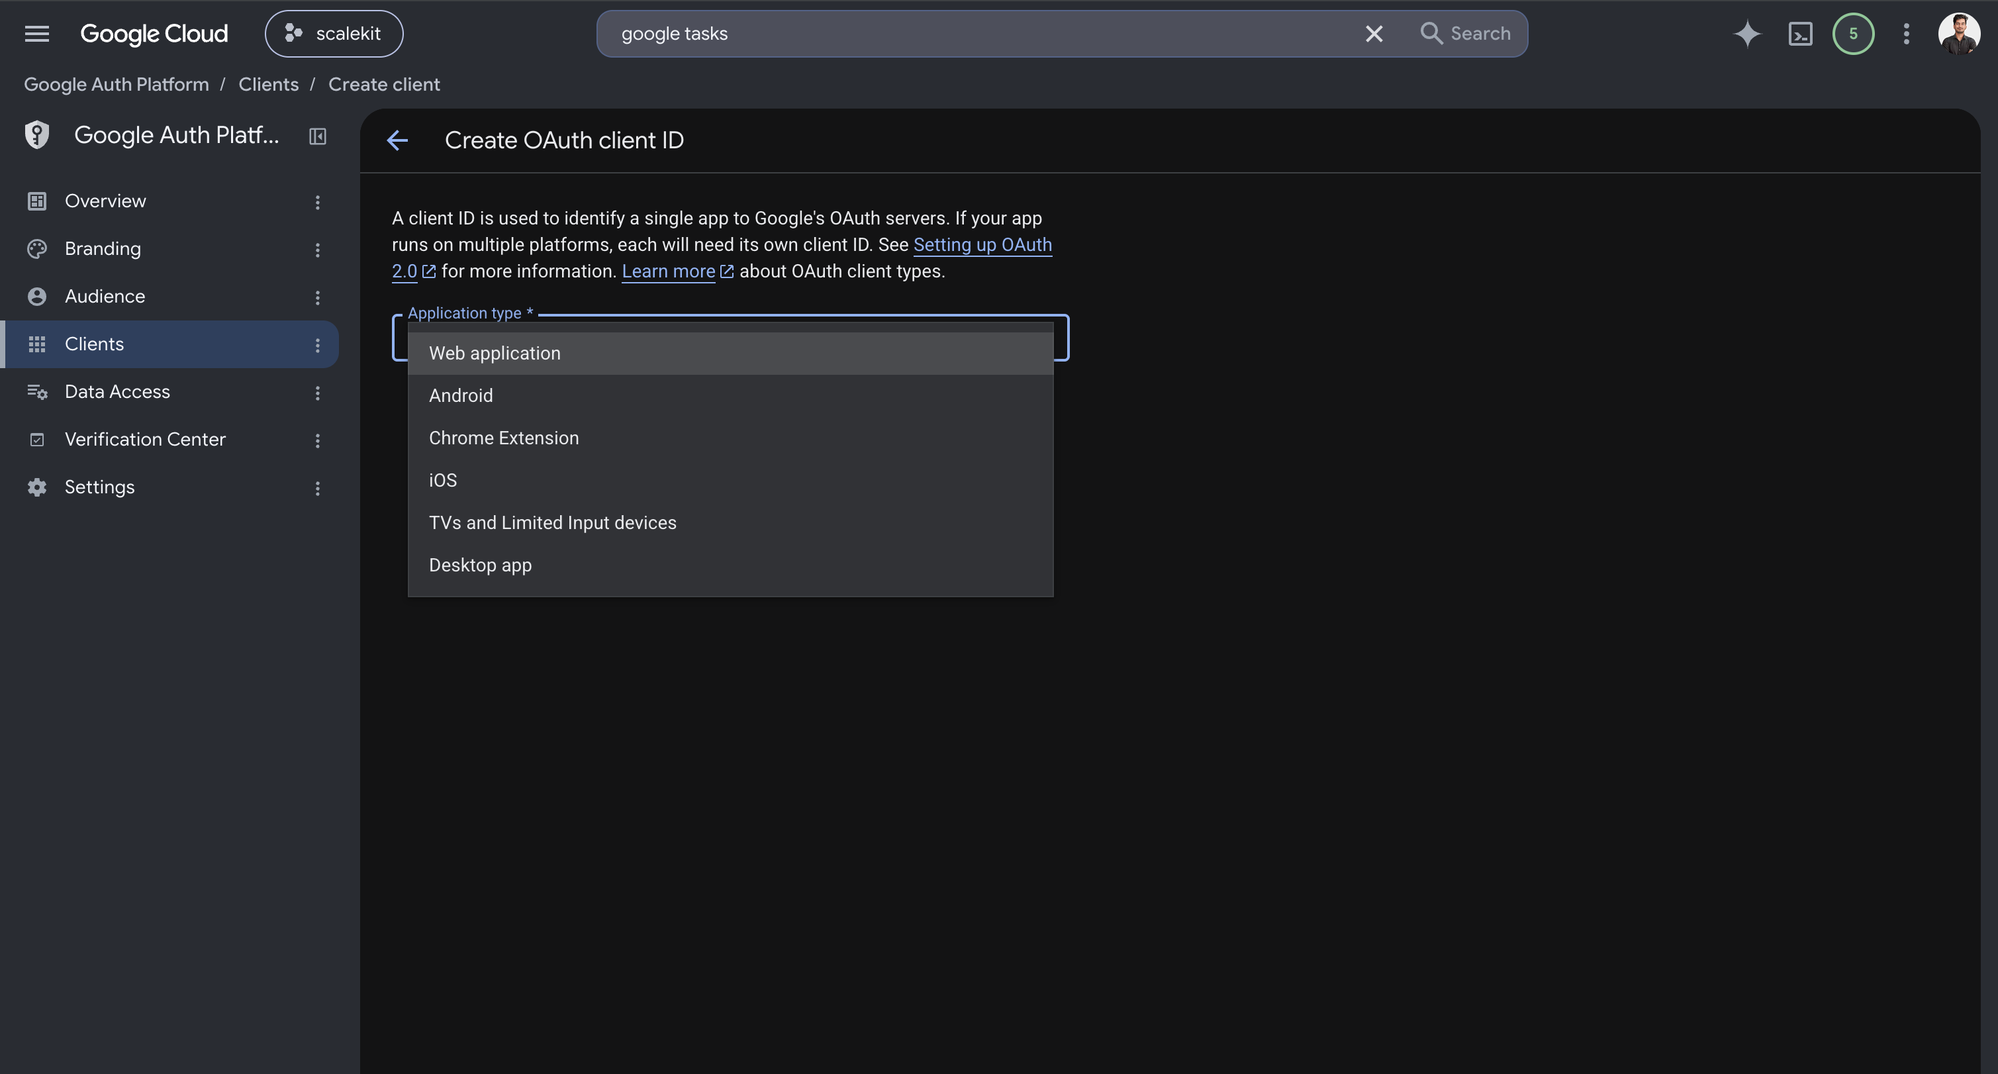
Task: Click the Verification Center check icon
Action: click(x=37, y=440)
